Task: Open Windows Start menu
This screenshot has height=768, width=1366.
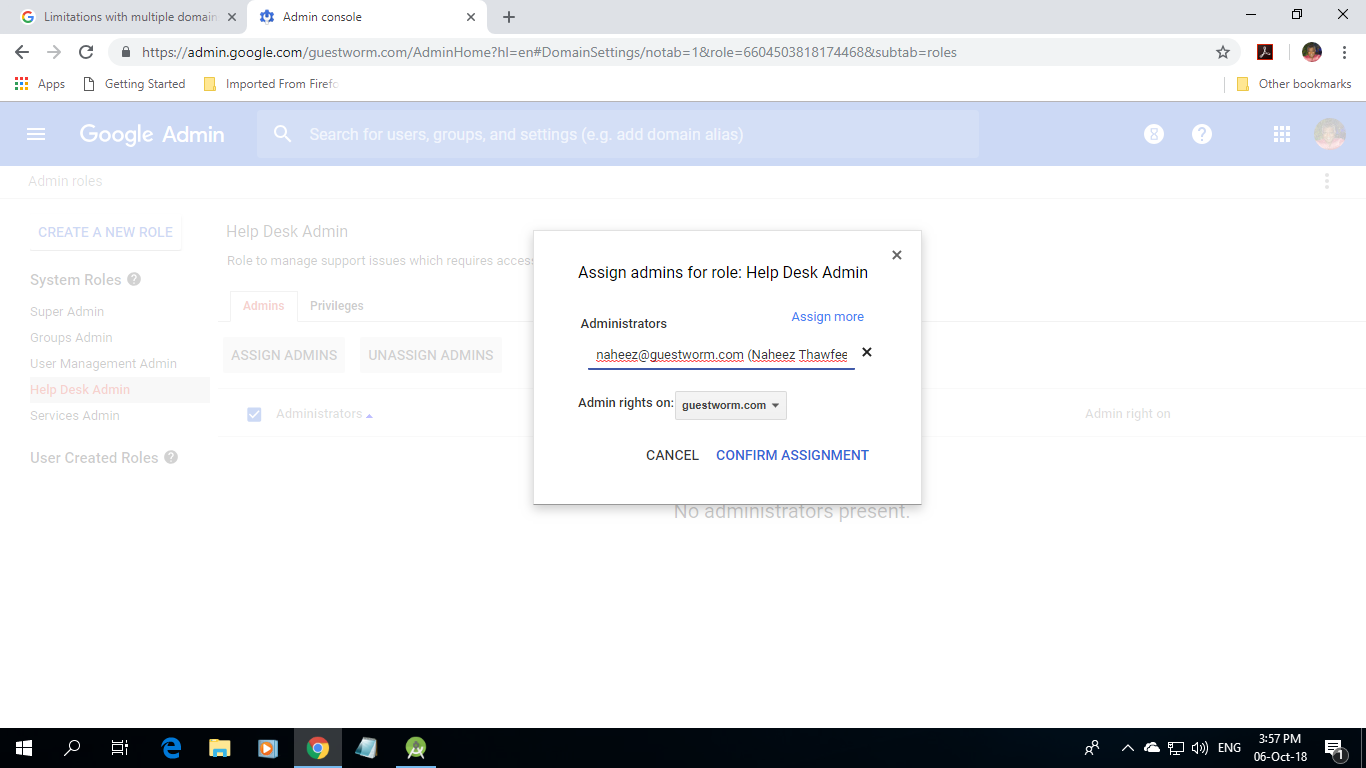Action: [x=24, y=748]
